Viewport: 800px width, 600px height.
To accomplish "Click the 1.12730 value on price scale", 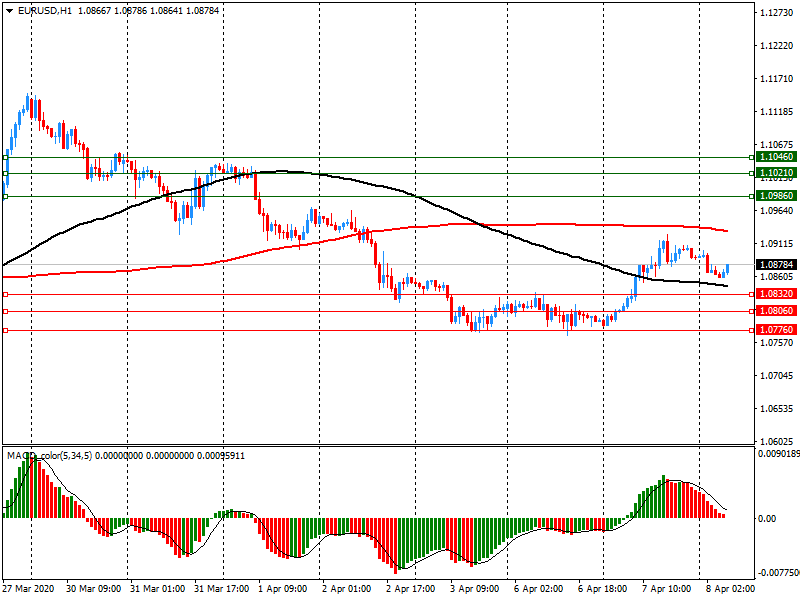I will point(776,13).
